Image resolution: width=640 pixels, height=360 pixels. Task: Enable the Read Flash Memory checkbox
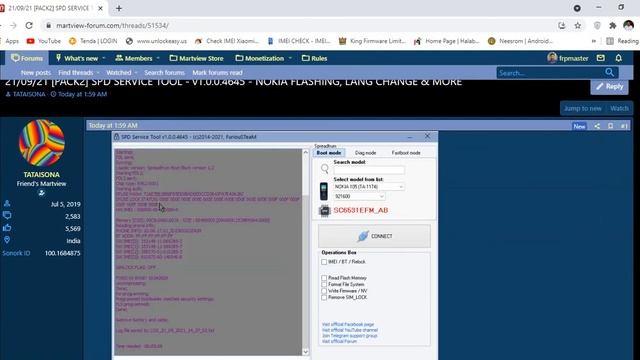click(324, 278)
